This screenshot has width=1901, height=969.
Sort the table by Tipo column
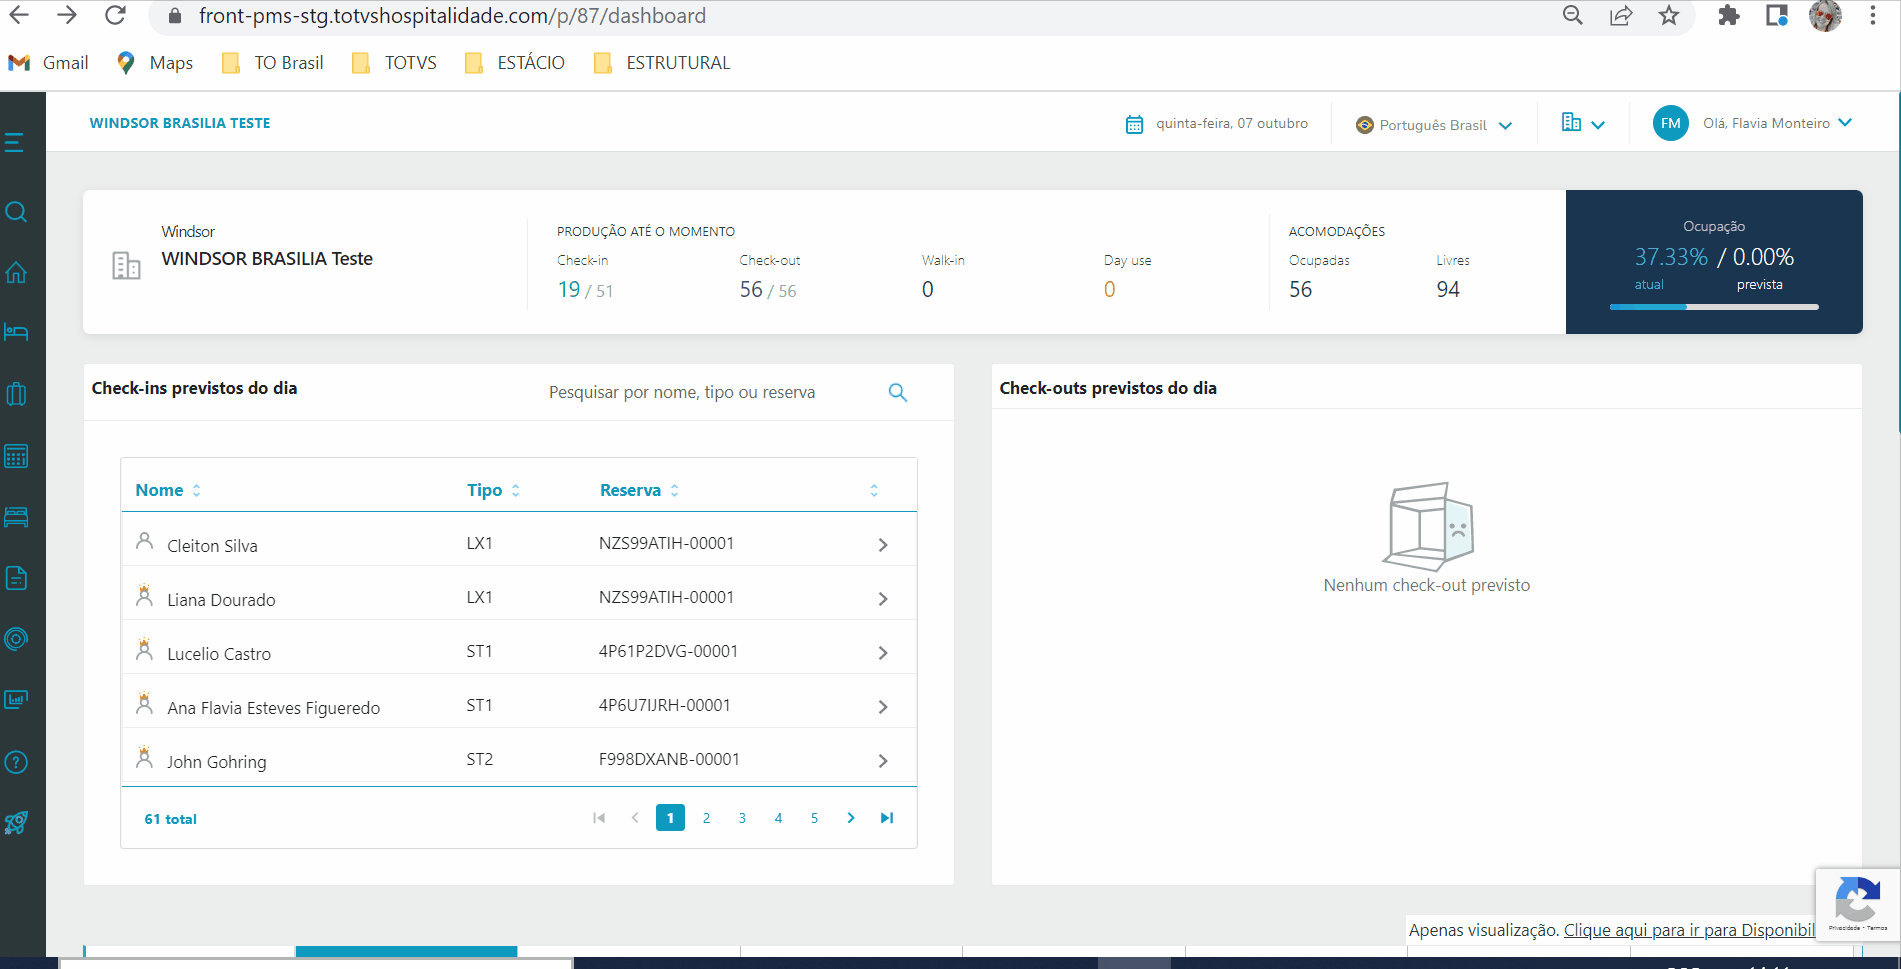[493, 490]
